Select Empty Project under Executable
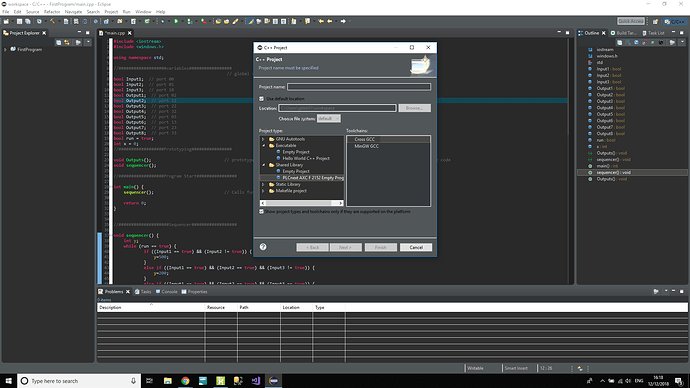 point(296,152)
